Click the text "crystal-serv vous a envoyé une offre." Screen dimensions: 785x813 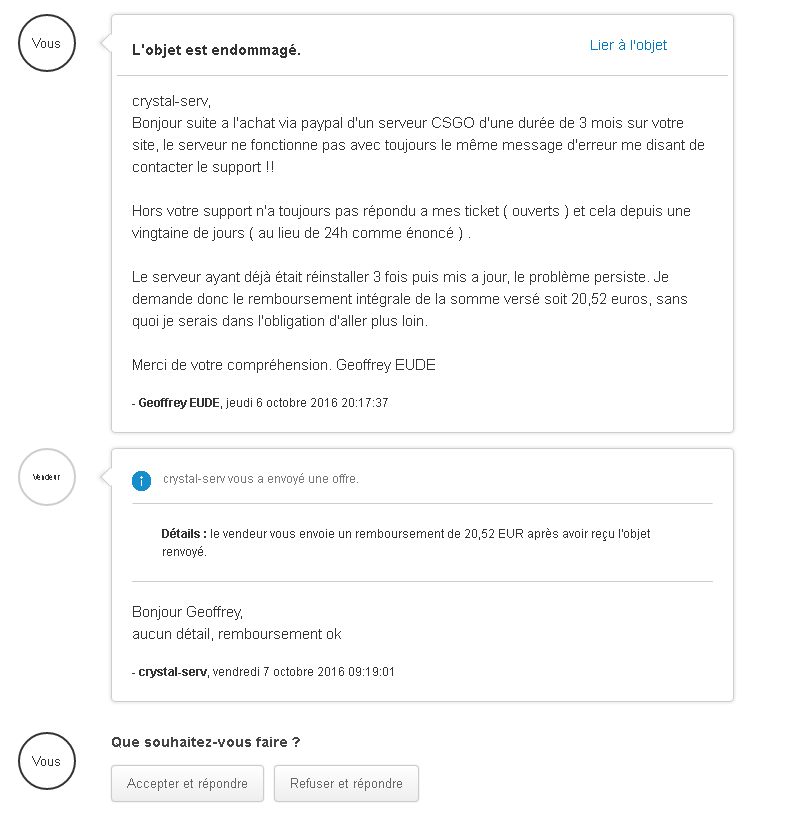tap(260, 479)
